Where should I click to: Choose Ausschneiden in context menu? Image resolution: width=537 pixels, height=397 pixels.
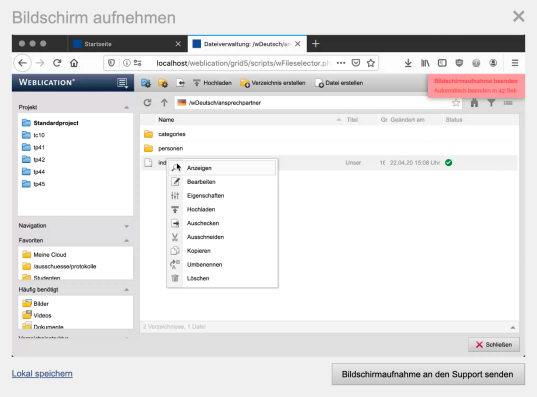(x=222, y=237)
